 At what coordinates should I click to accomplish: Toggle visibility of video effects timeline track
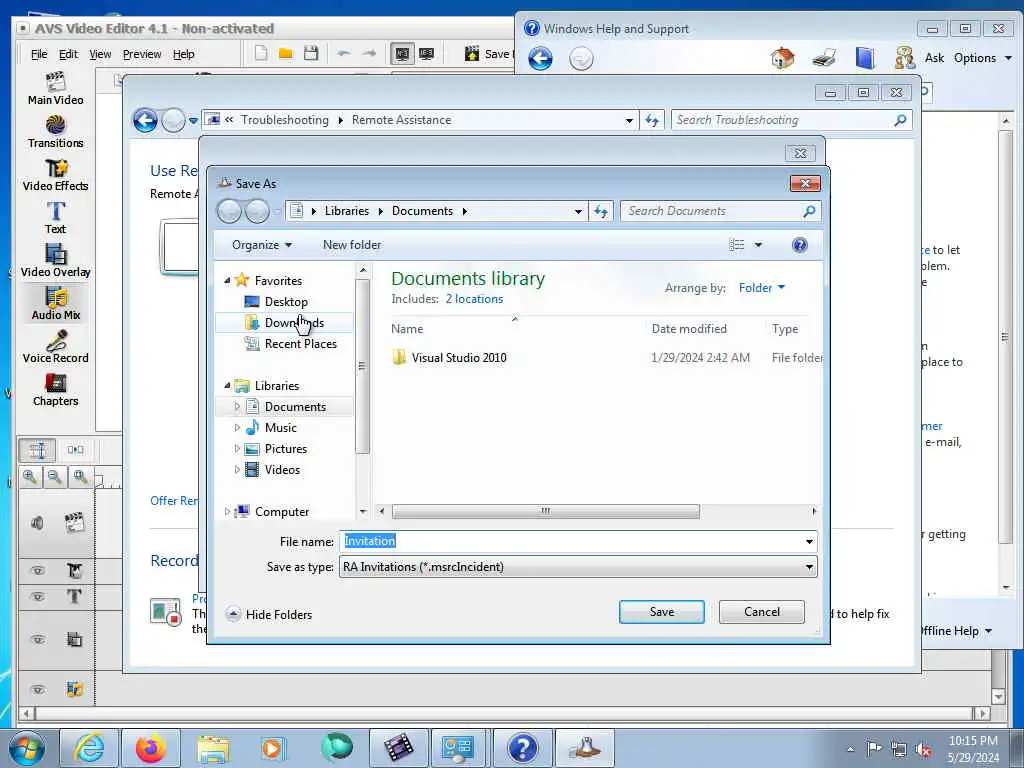[x=38, y=570]
